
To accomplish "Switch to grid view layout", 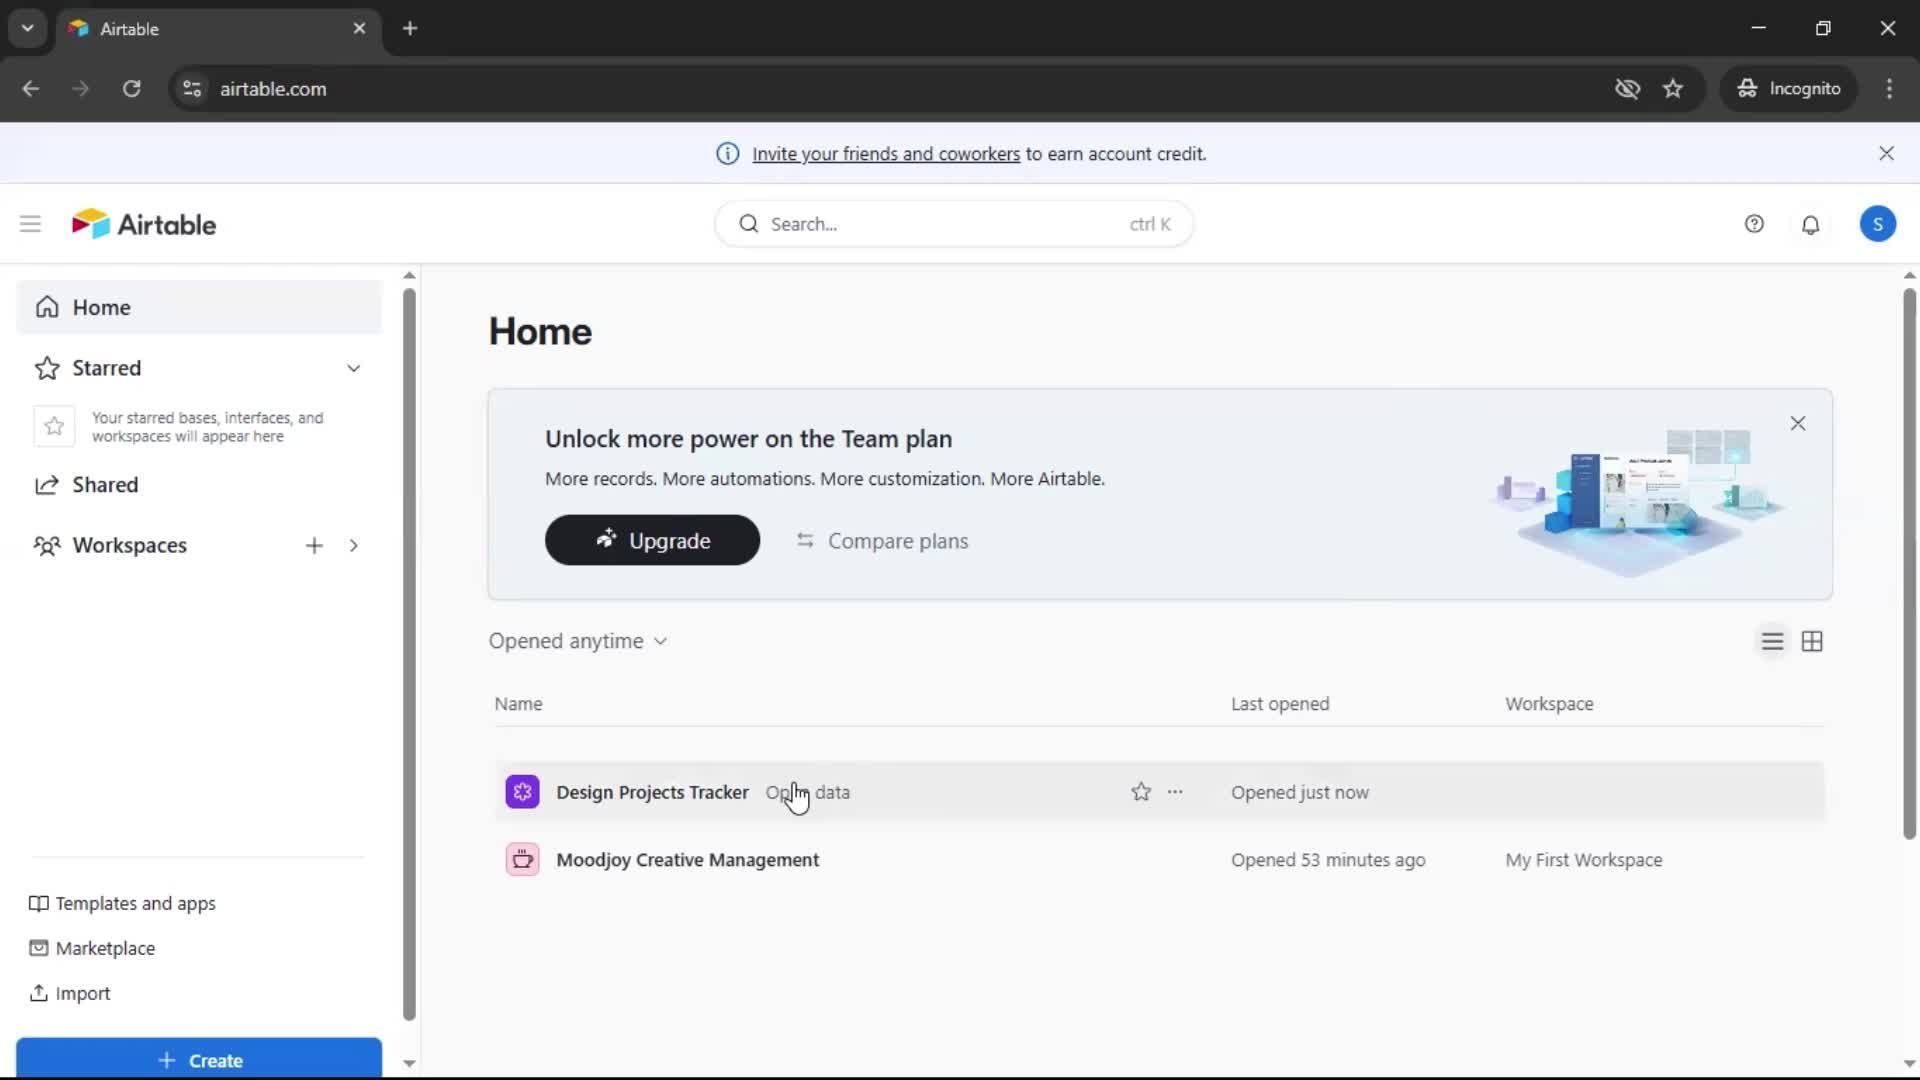I will click(1812, 641).
